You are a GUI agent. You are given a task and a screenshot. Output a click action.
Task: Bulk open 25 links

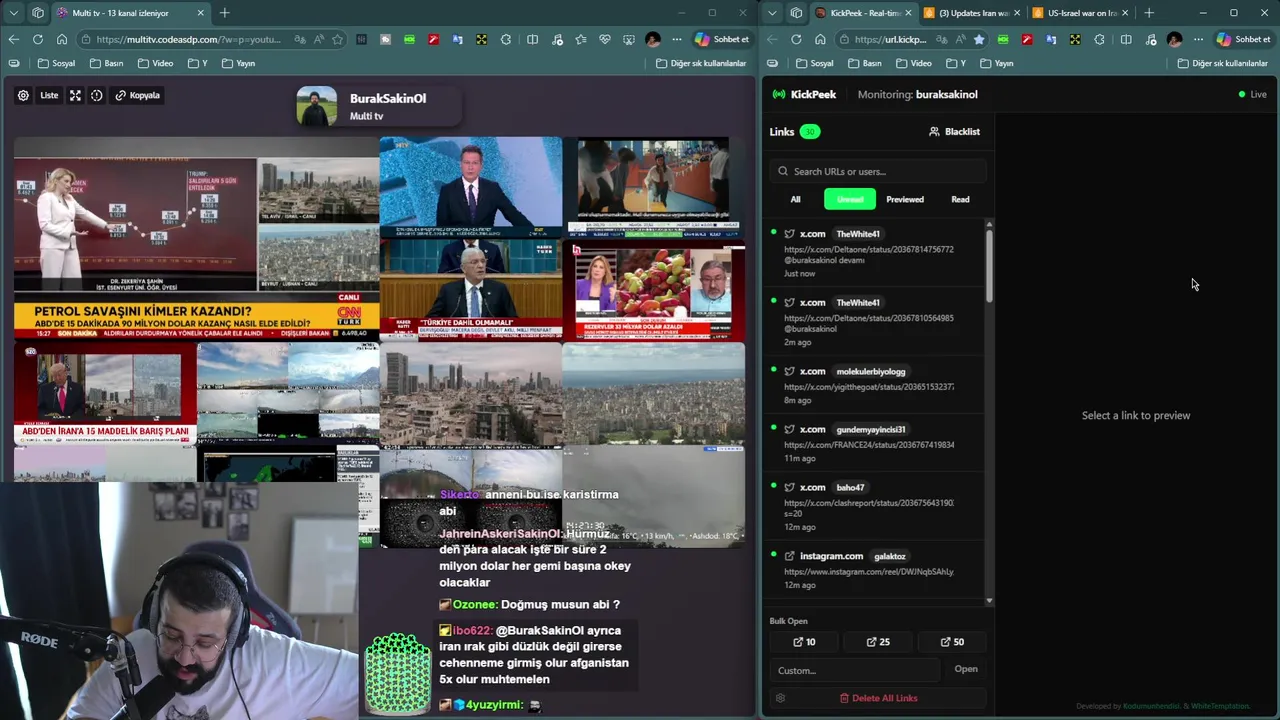(878, 642)
